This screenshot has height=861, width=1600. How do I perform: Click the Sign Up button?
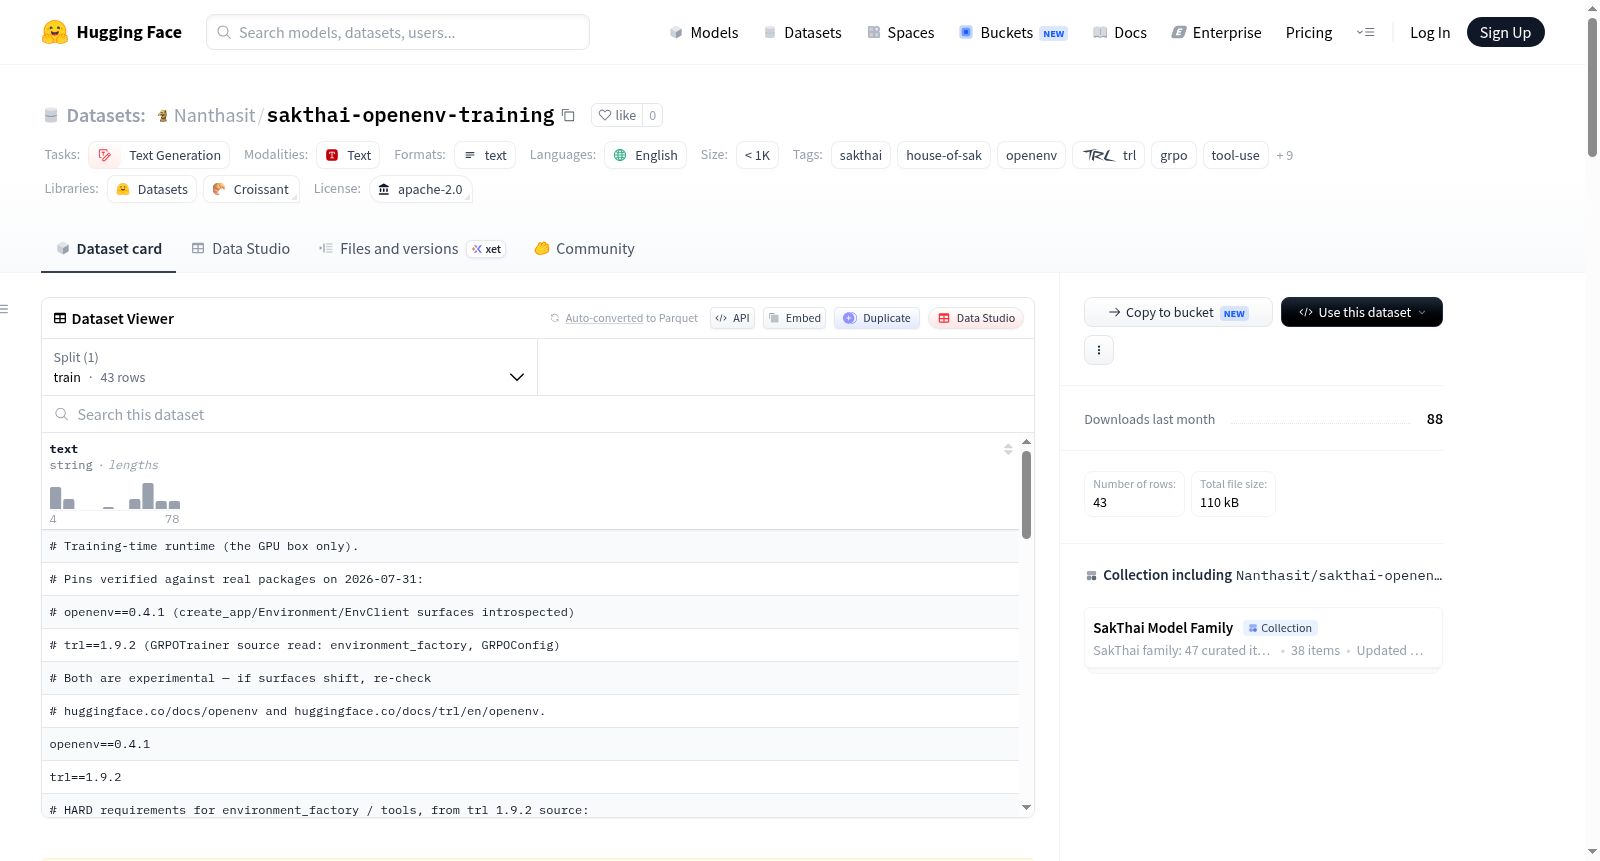pos(1505,33)
